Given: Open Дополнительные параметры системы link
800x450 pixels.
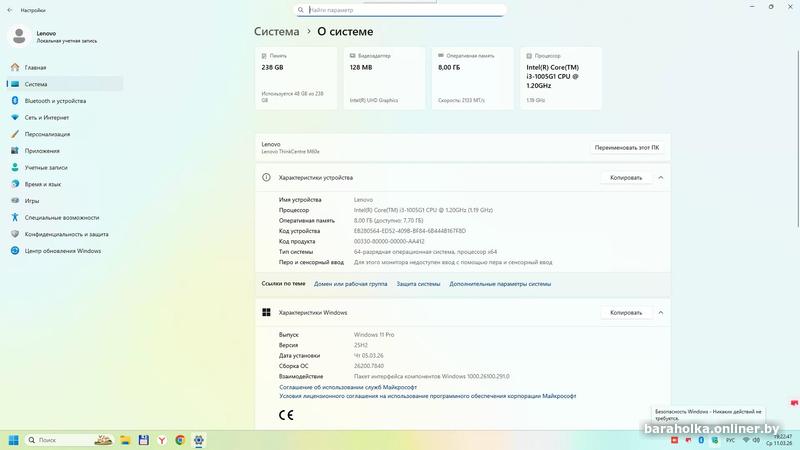Looking at the screenshot, I should (500, 284).
